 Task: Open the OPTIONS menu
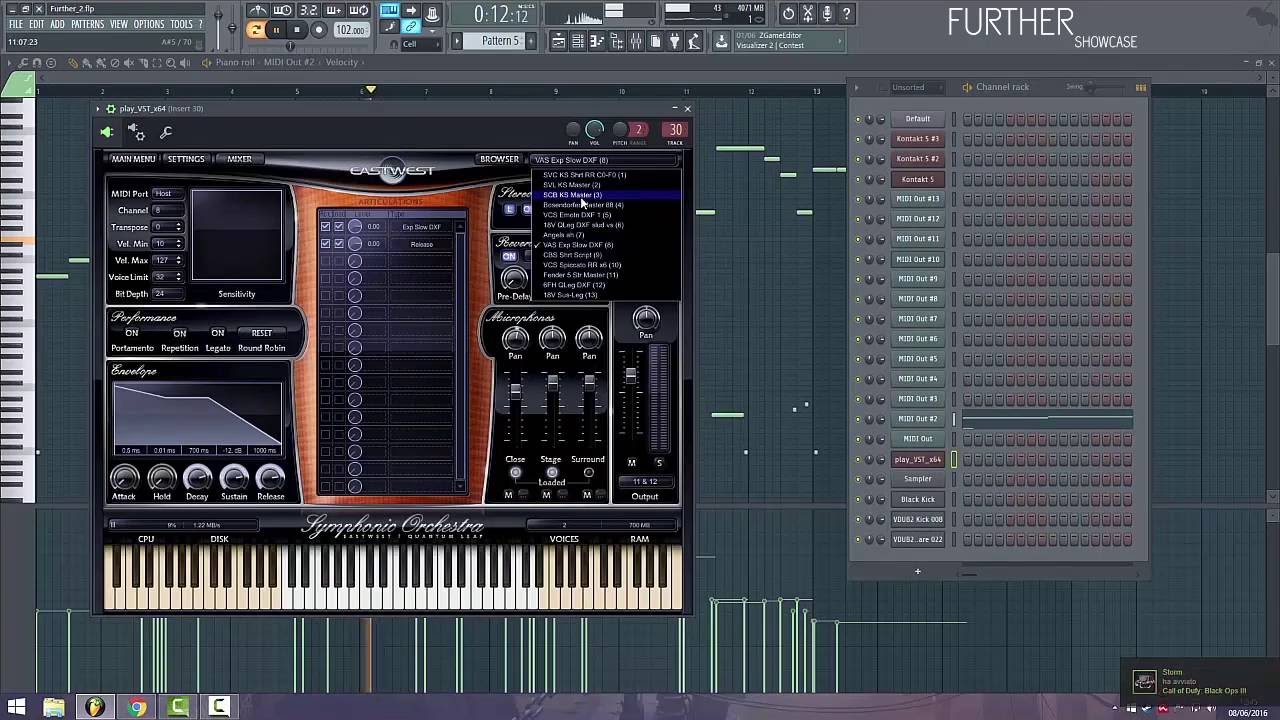pyautogui.click(x=149, y=24)
